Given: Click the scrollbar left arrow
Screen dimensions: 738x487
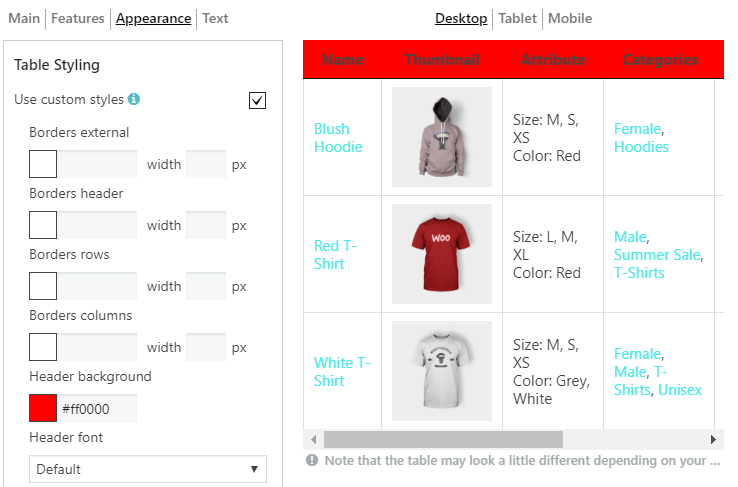Looking at the screenshot, I should point(313,439).
